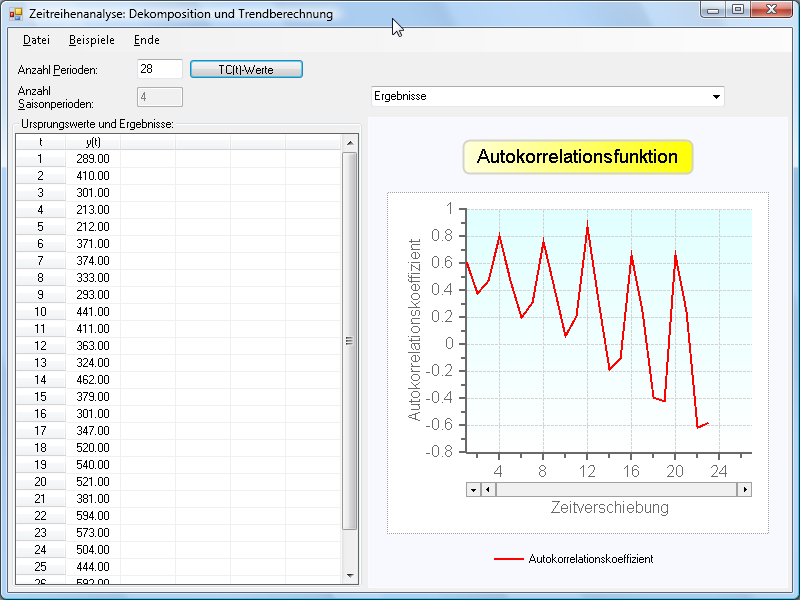
Task: Click the Ende menu item
Action: click(146, 40)
